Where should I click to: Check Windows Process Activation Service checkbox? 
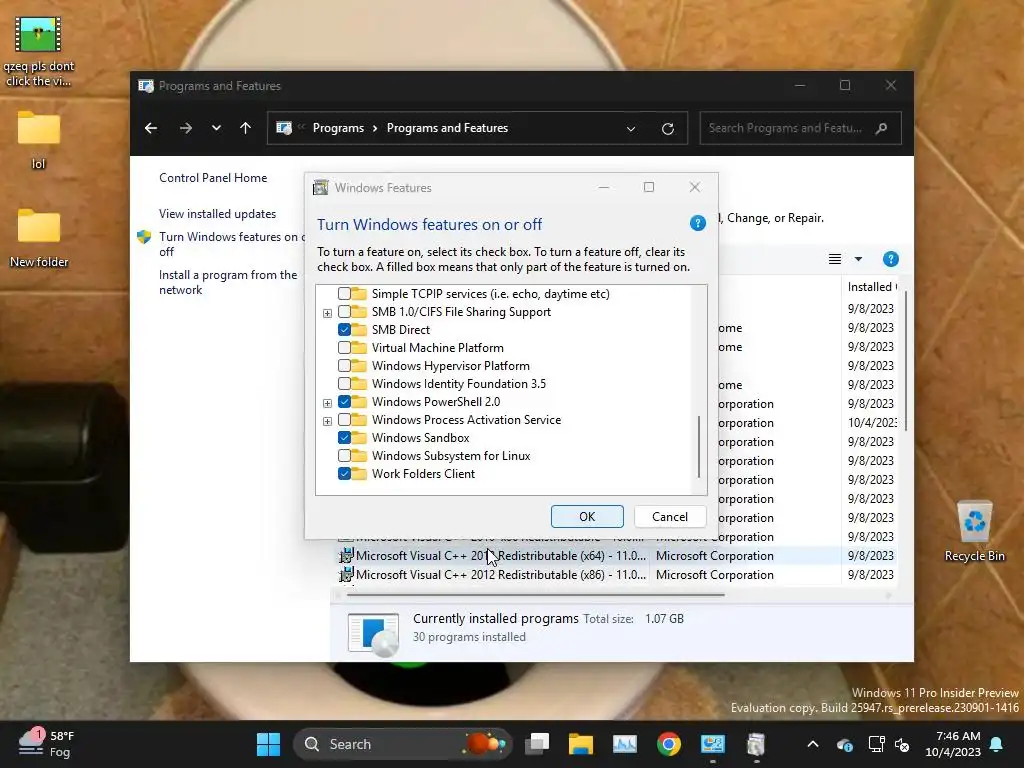click(344, 420)
